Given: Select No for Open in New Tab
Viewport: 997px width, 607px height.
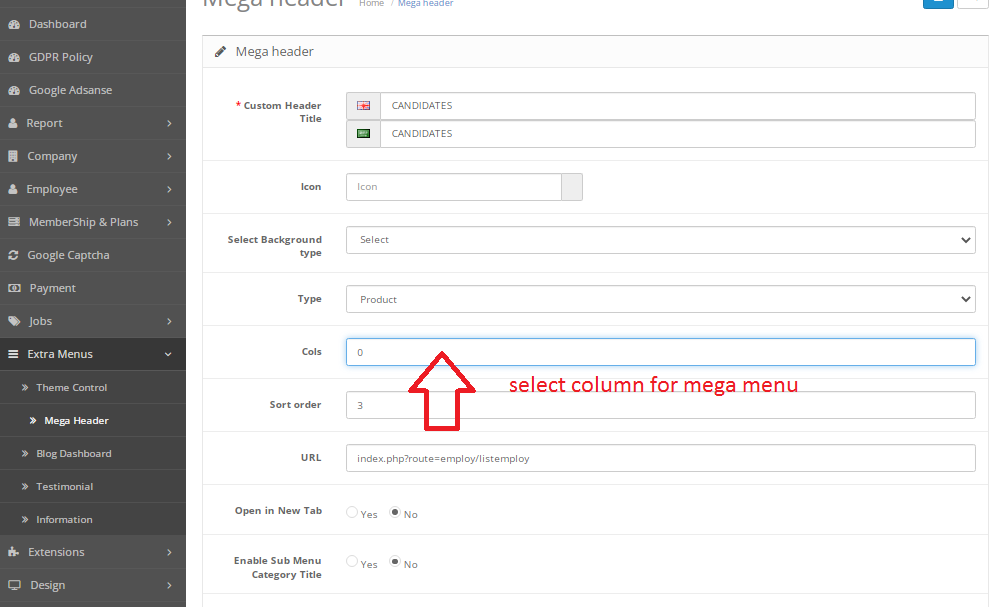Looking at the screenshot, I should point(395,512).
